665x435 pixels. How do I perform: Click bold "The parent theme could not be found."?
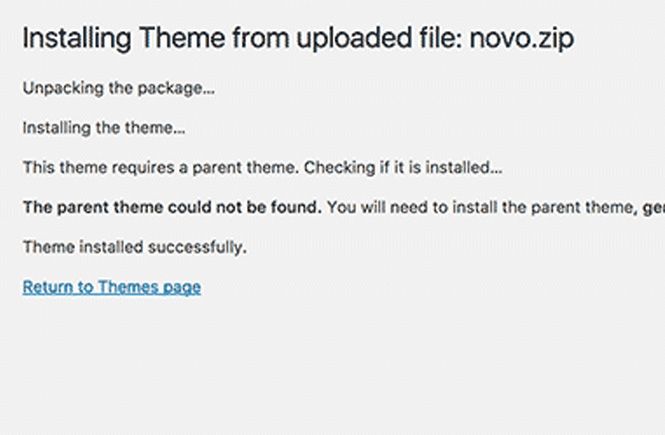[x=172, y=207]
